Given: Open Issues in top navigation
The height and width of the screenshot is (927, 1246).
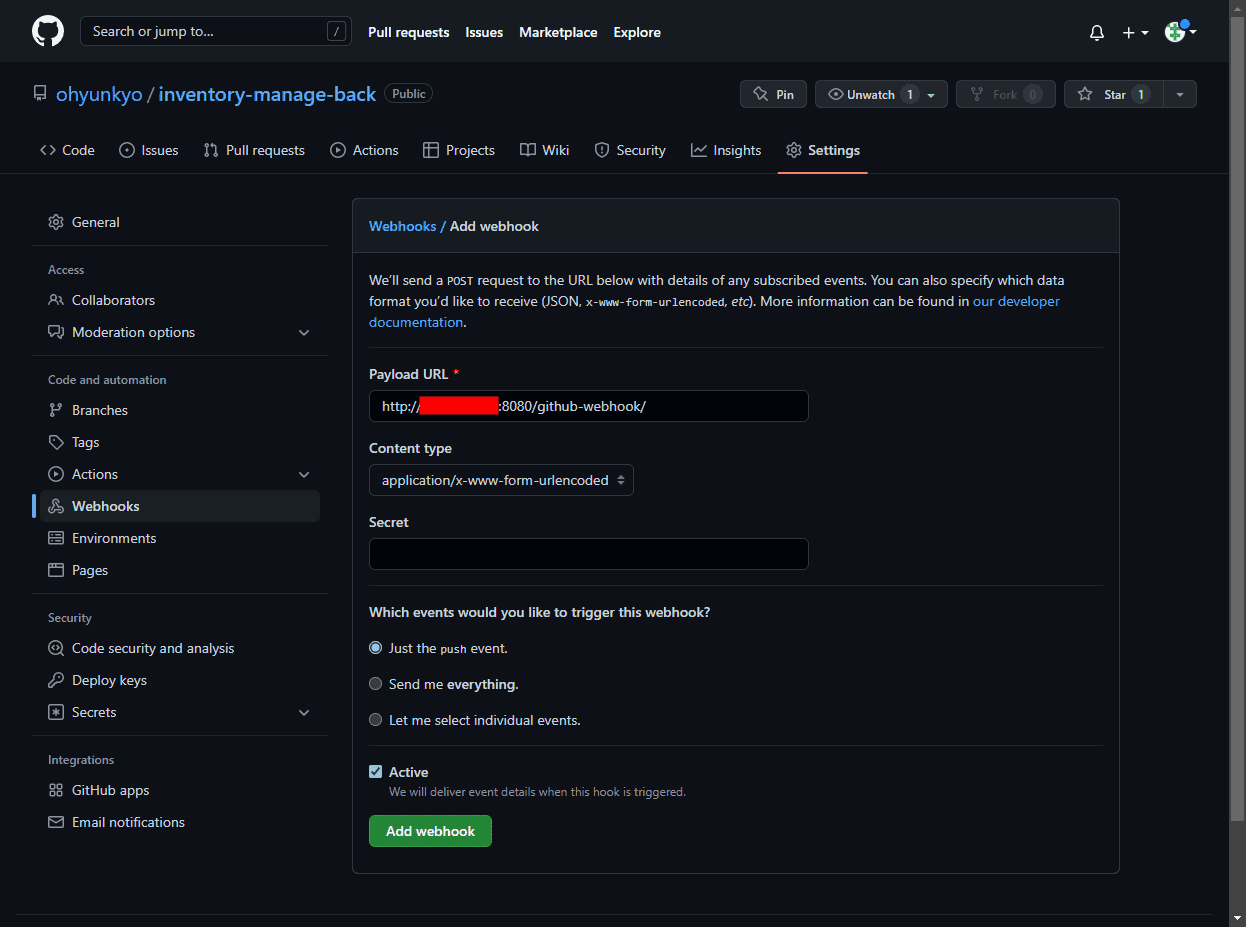Looking at the screenshot, I should (x=484, y=32).
